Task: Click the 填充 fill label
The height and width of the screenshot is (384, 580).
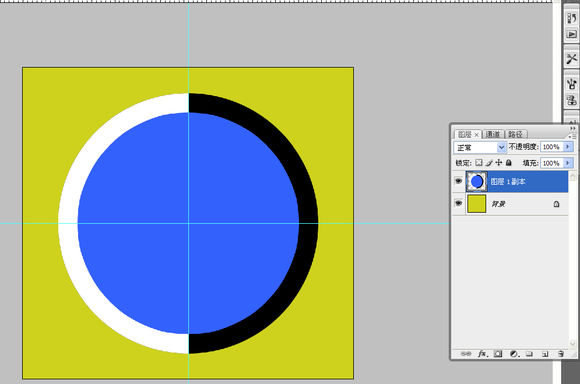Action: point(530,163)
